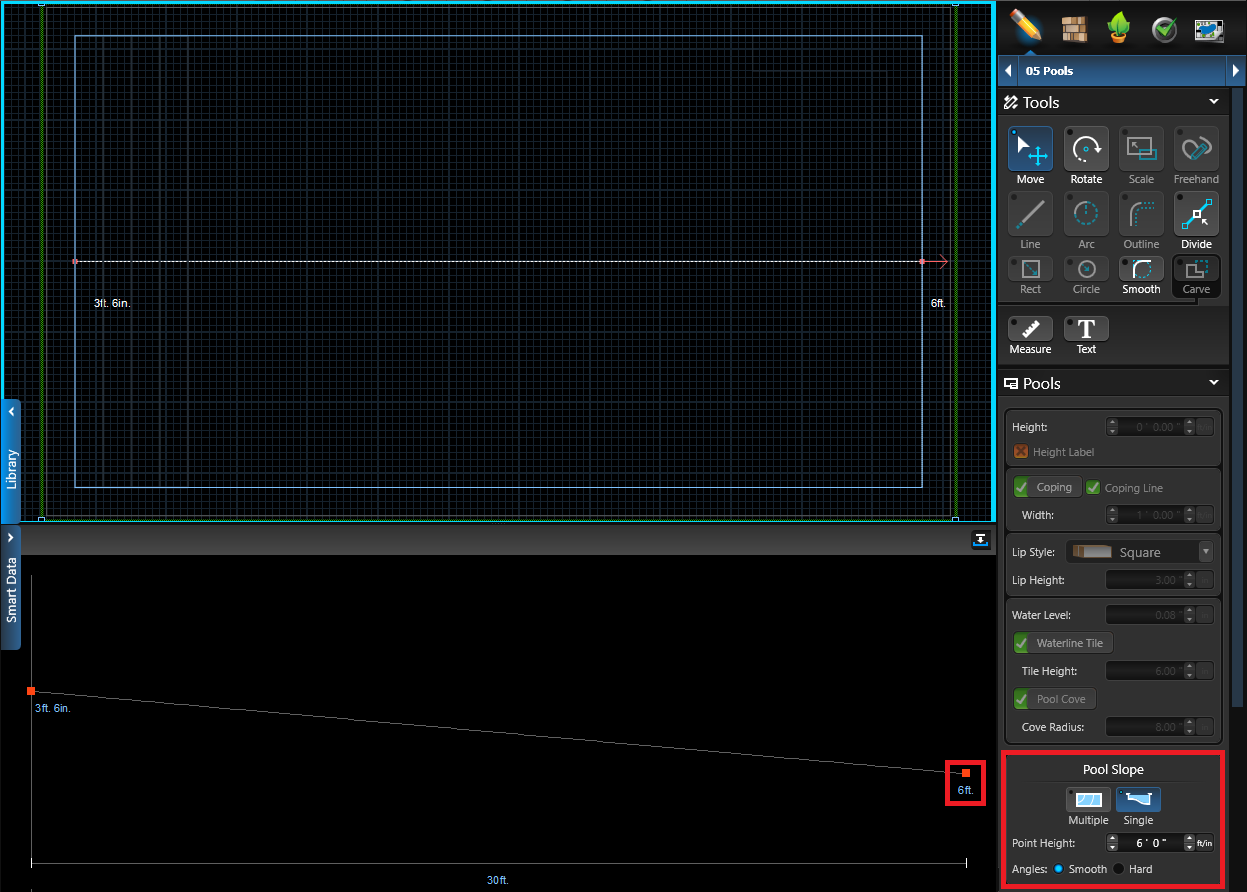Open the Lip Style dropdown
Image resolution: width=1247 pixels, height=892 pixels.
tap(1205, 551)
